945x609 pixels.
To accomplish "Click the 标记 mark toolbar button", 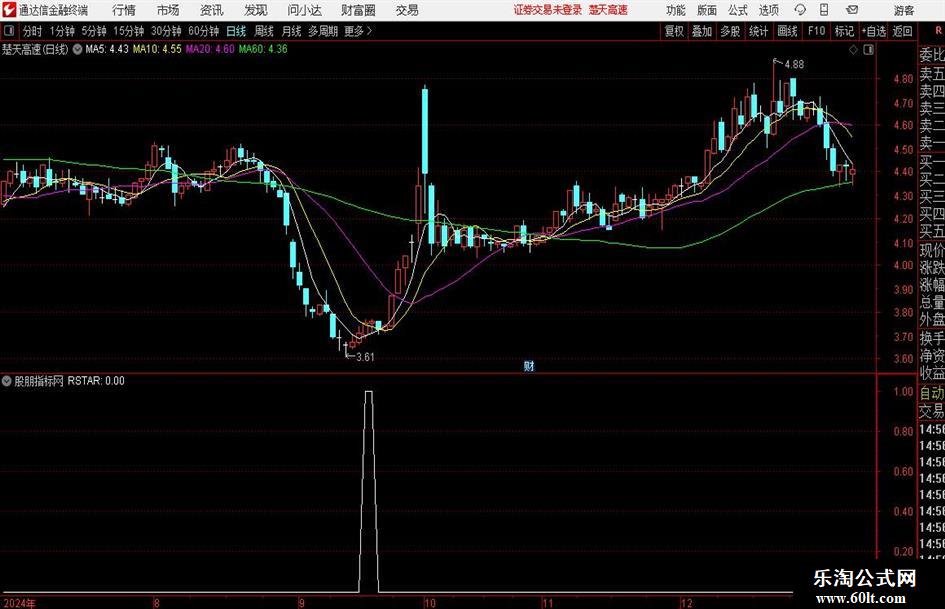I will pyautogui.click(x=844, y=31).
